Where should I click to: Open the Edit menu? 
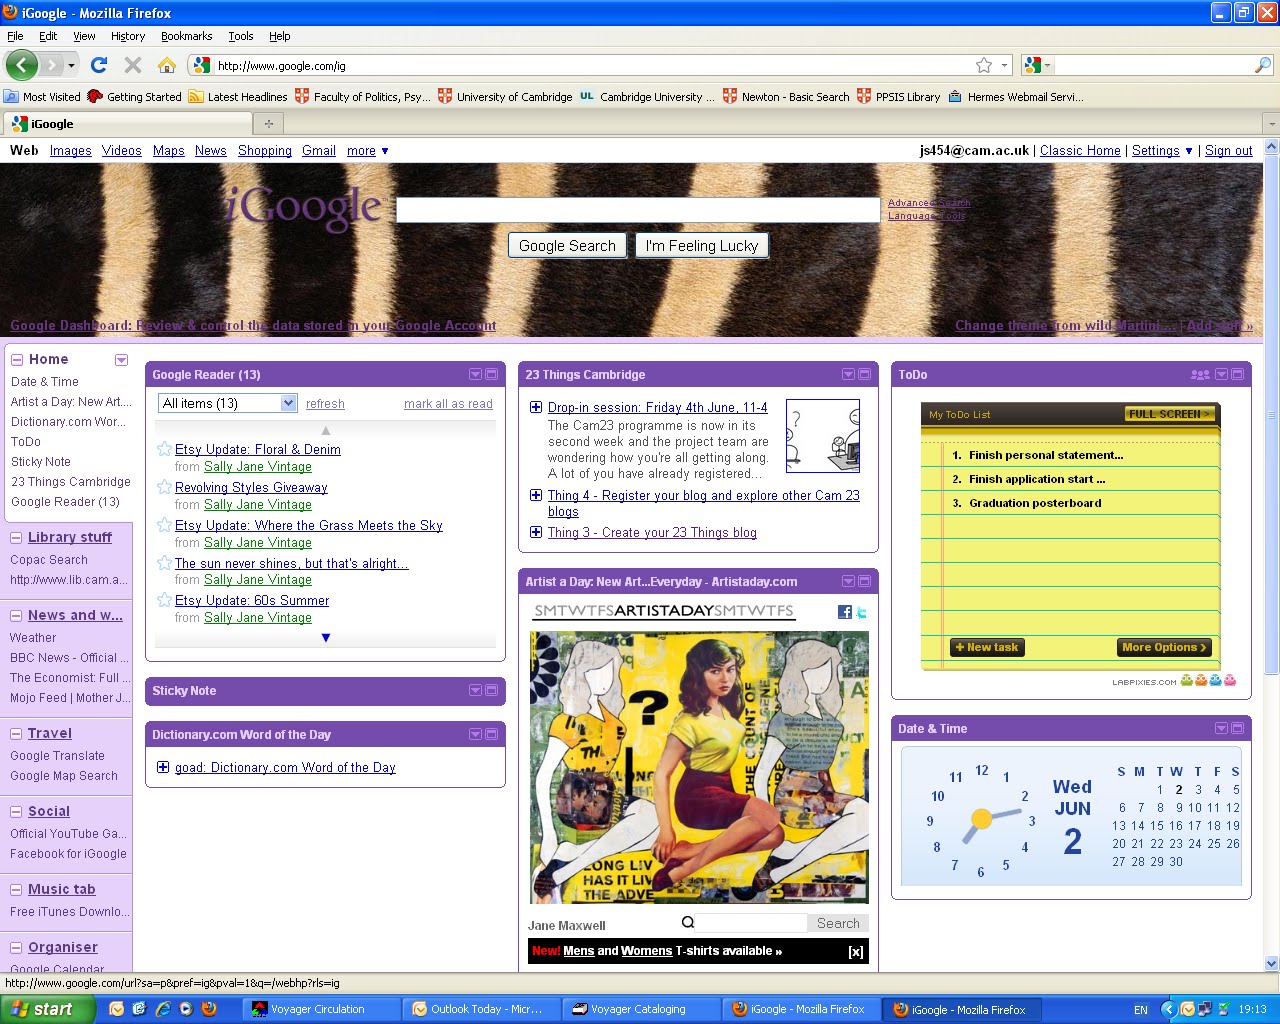pyautogui.click(x=48, y=36)
